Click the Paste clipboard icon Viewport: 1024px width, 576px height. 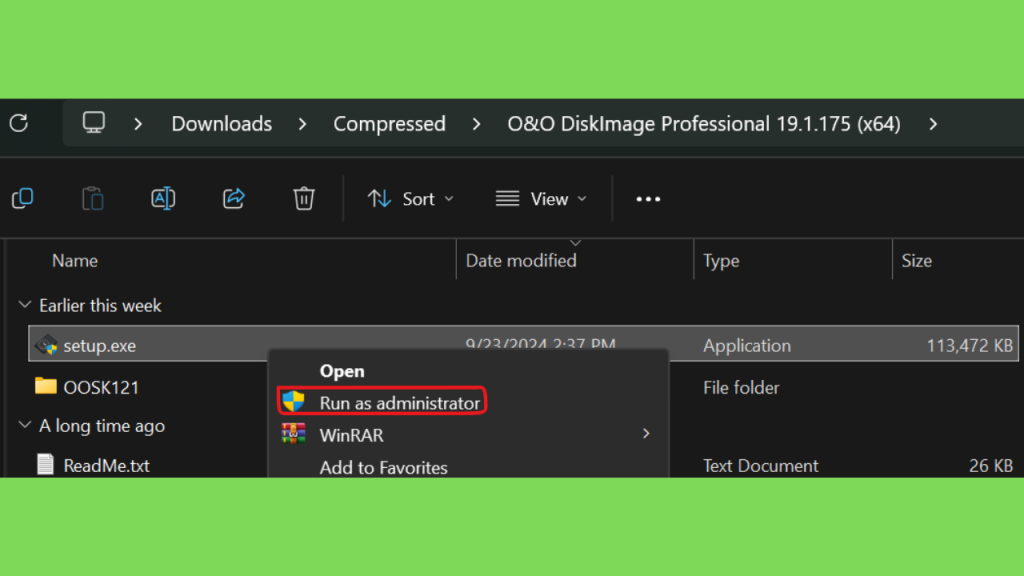point(93,199)
